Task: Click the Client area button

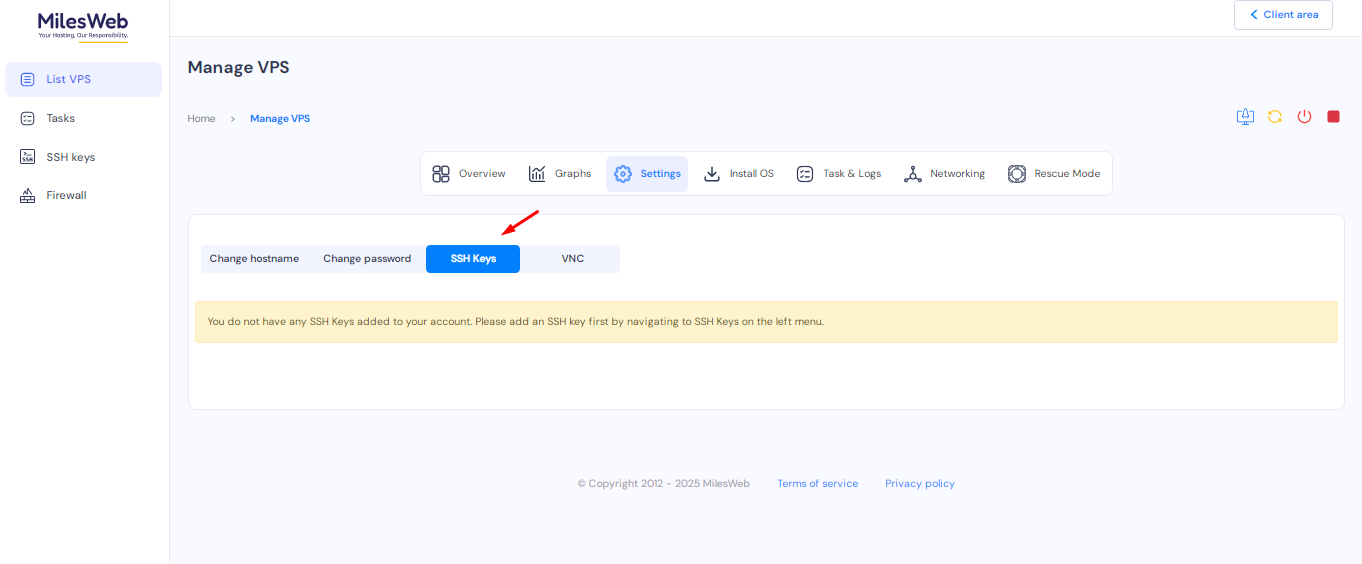Action: pos(1283,15)
